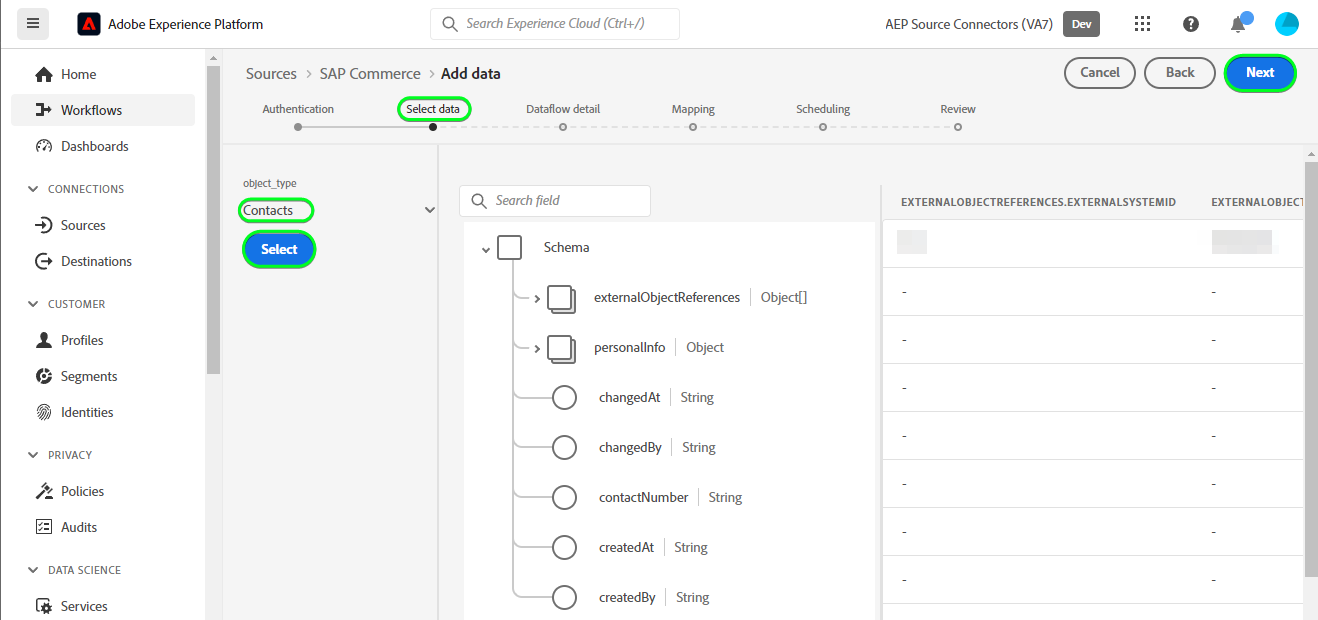The height and width of the screenshot is (620, 1318).
Task: Open the object_type Contacts dropdown
Action: [430, 210]
